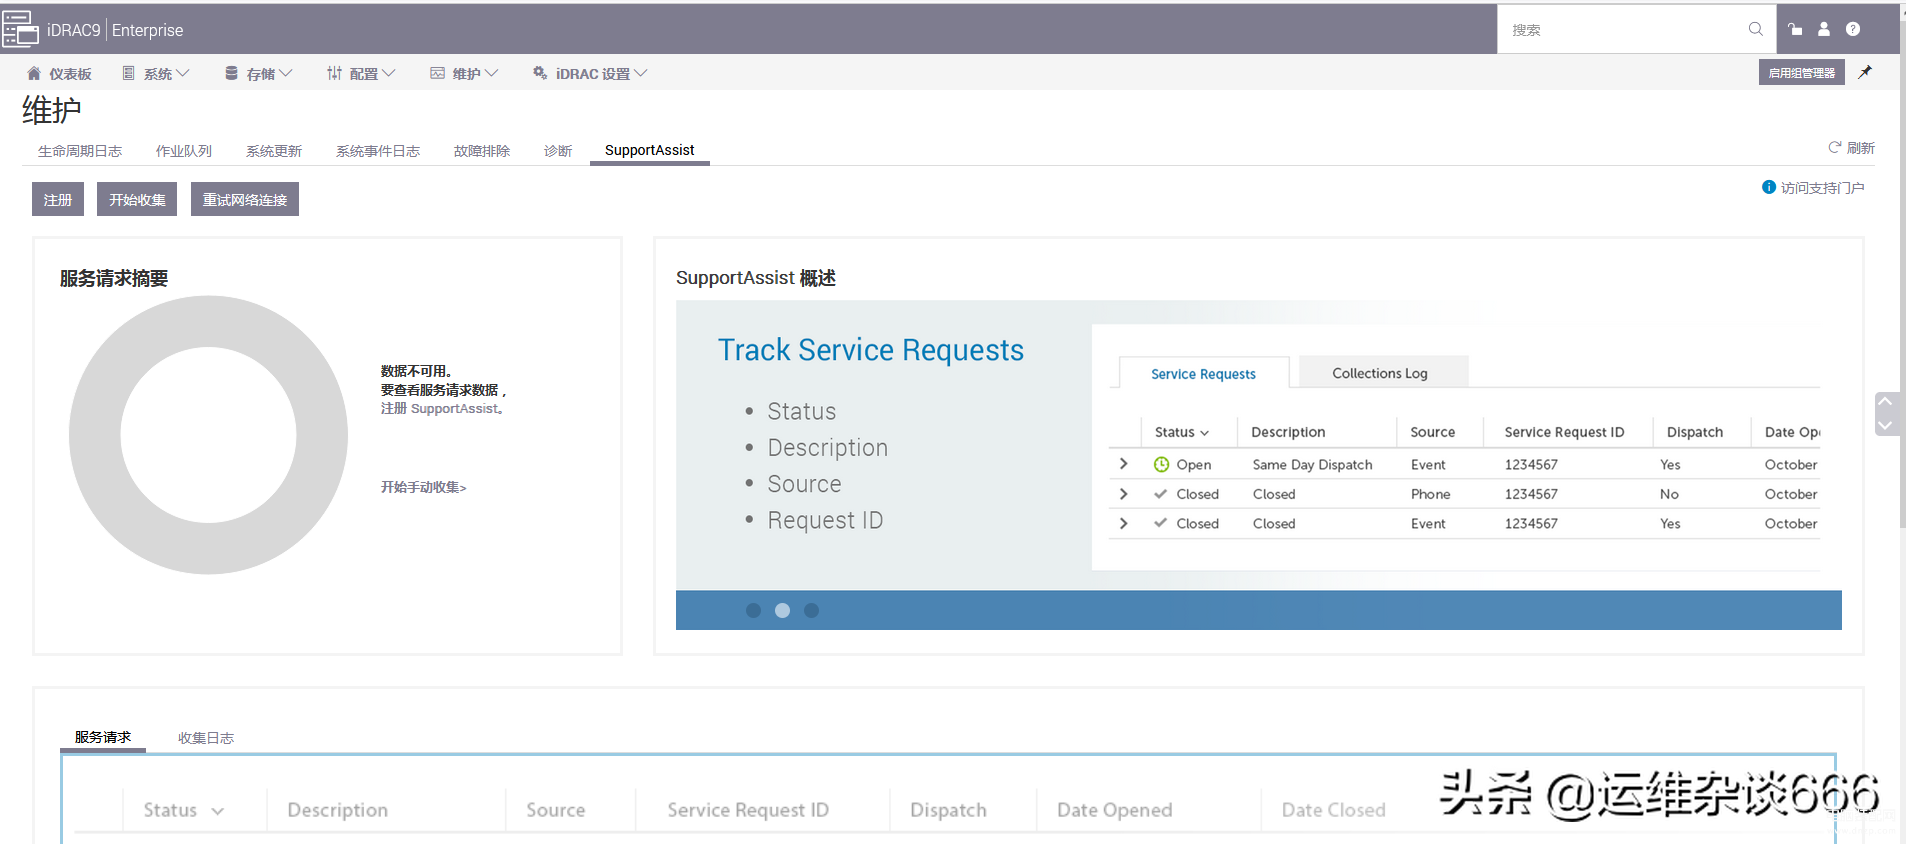Click the 仪表板 home icon

(34, 73)
